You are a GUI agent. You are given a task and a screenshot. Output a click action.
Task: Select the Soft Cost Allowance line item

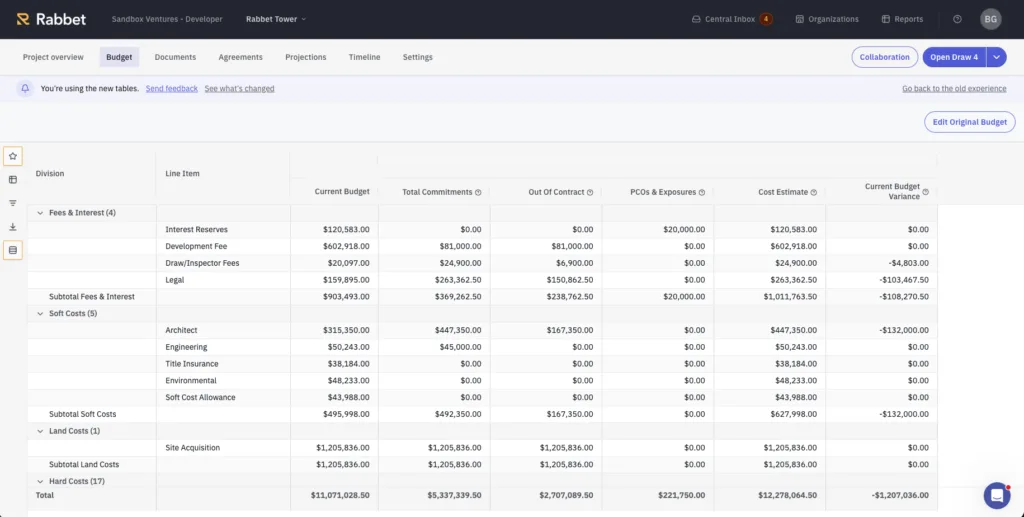tap(200, 398)
